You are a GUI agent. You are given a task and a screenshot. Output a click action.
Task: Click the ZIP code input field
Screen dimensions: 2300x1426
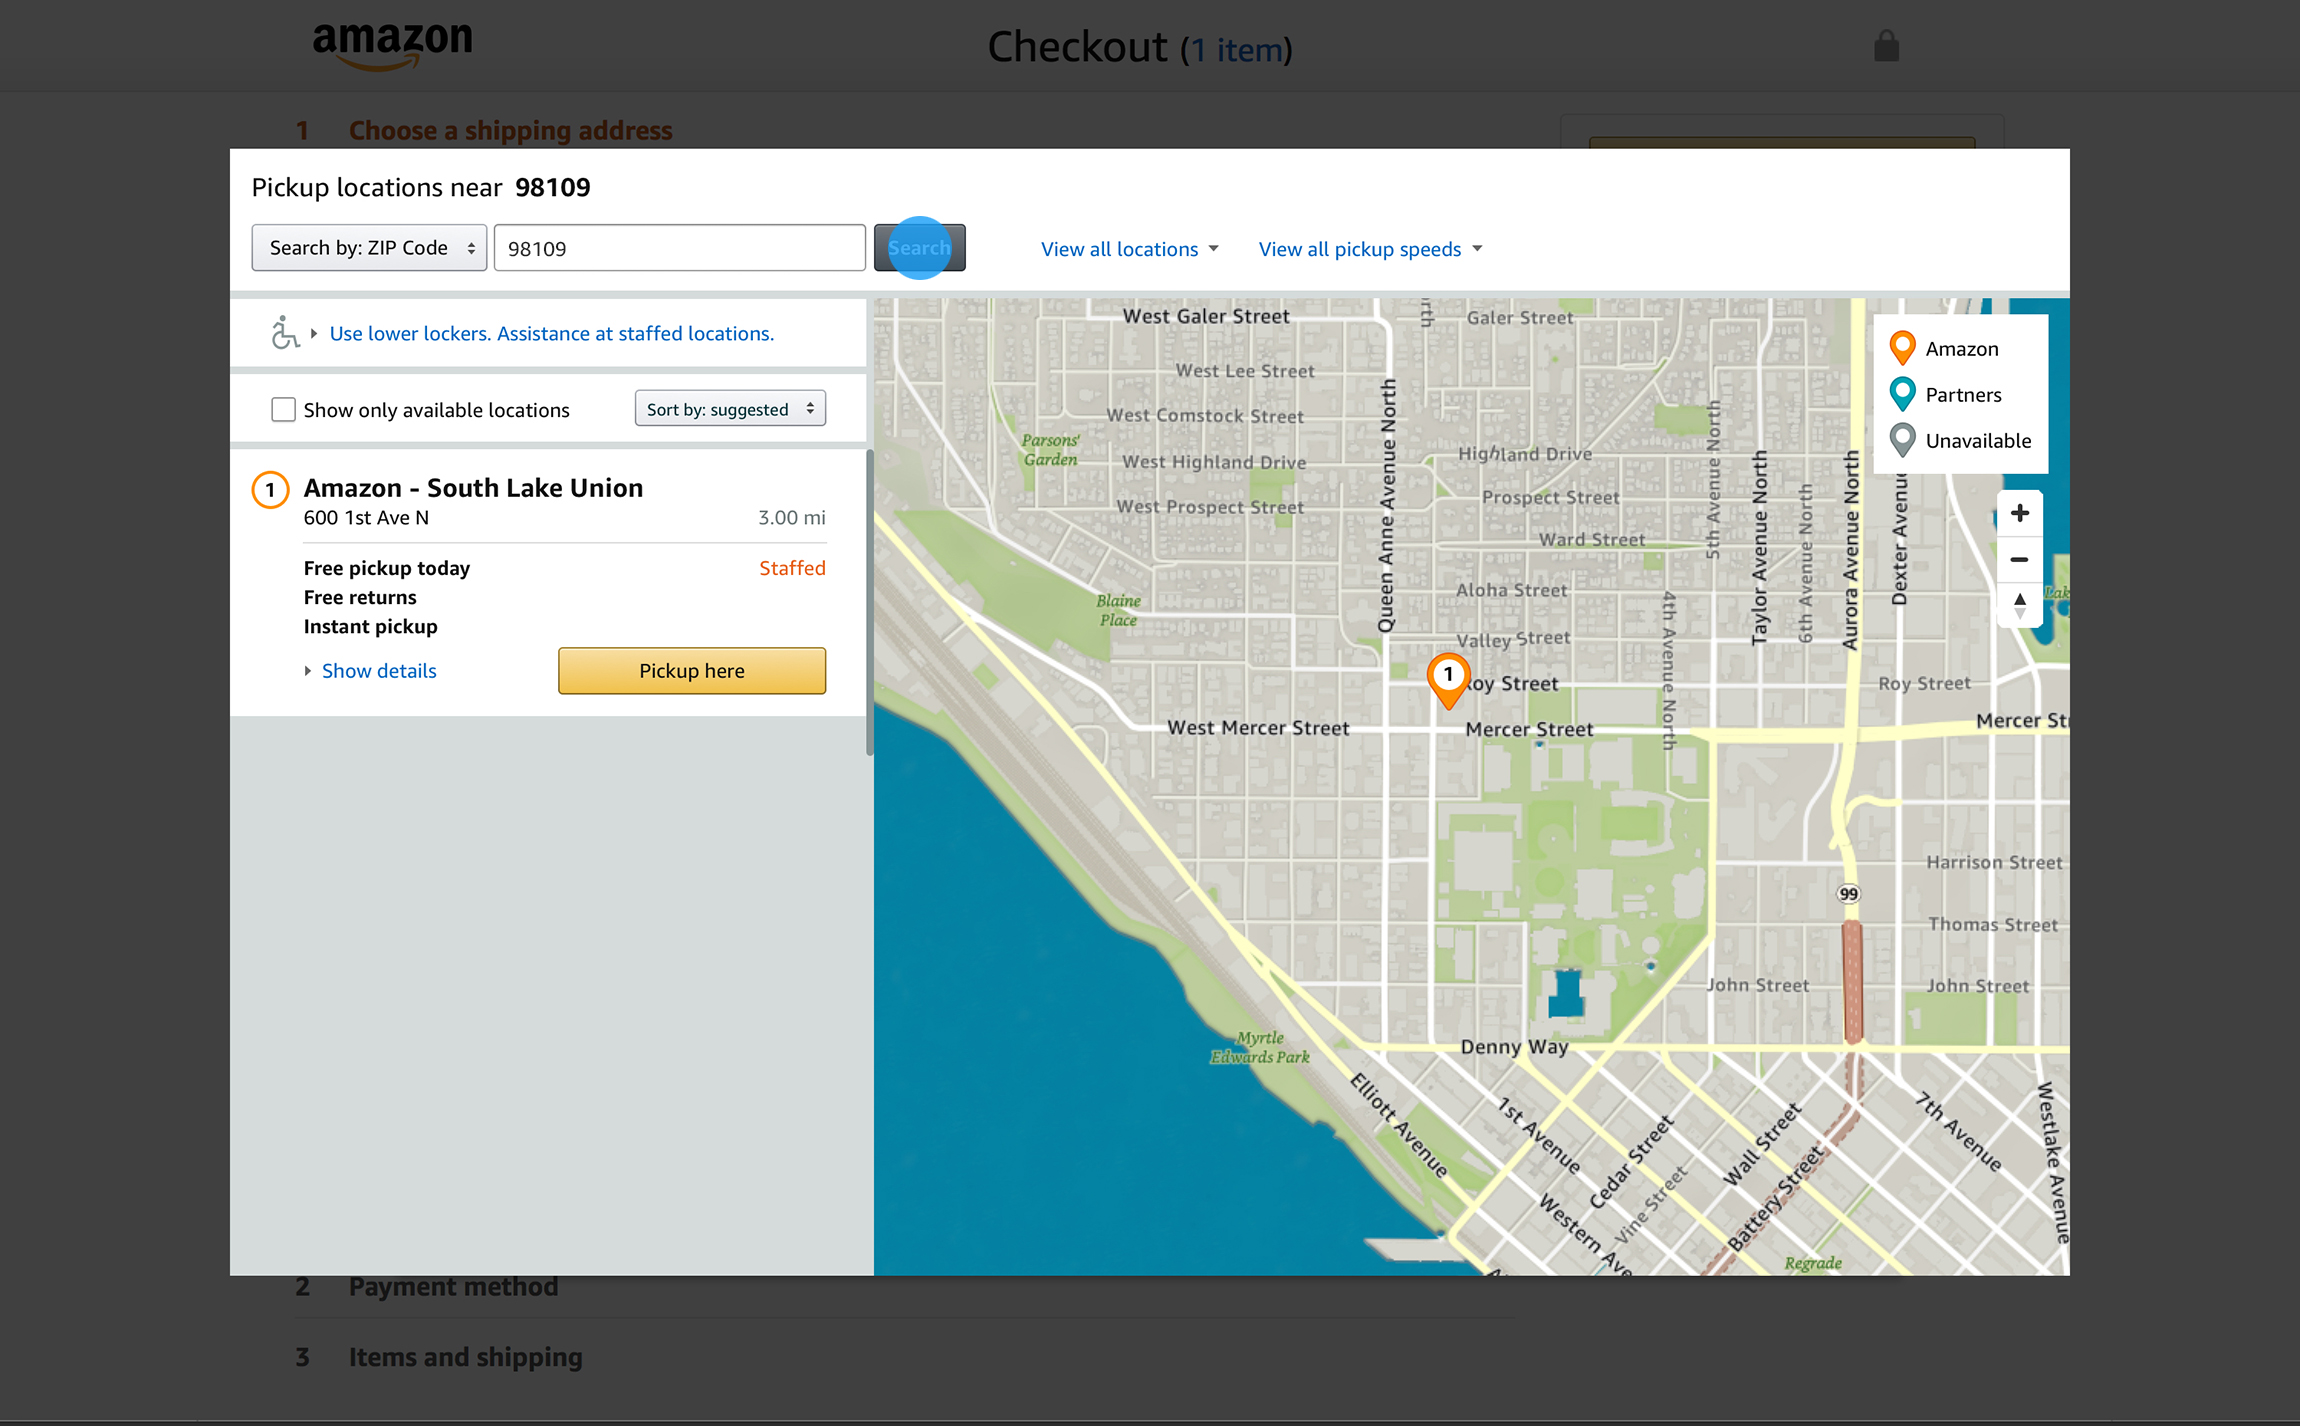(x=679, y=248)
